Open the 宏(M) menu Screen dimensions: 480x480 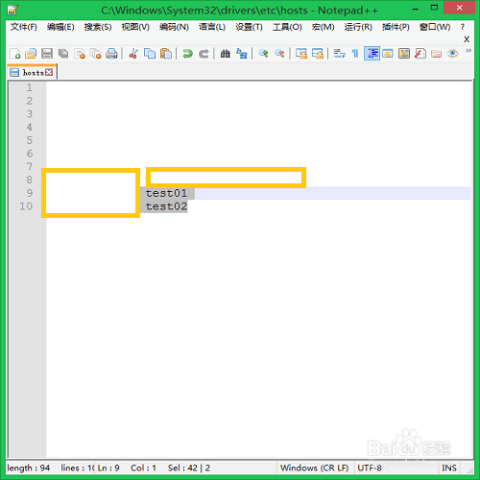(323, 27)
